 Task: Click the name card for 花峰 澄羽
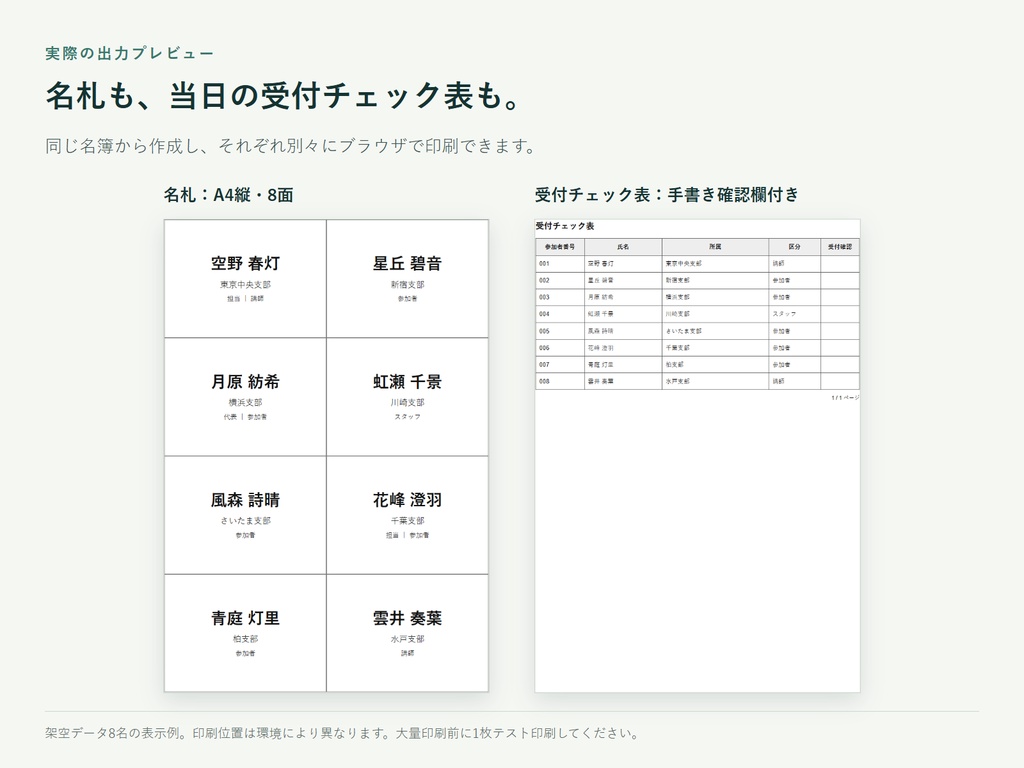[x=408, y=515]
